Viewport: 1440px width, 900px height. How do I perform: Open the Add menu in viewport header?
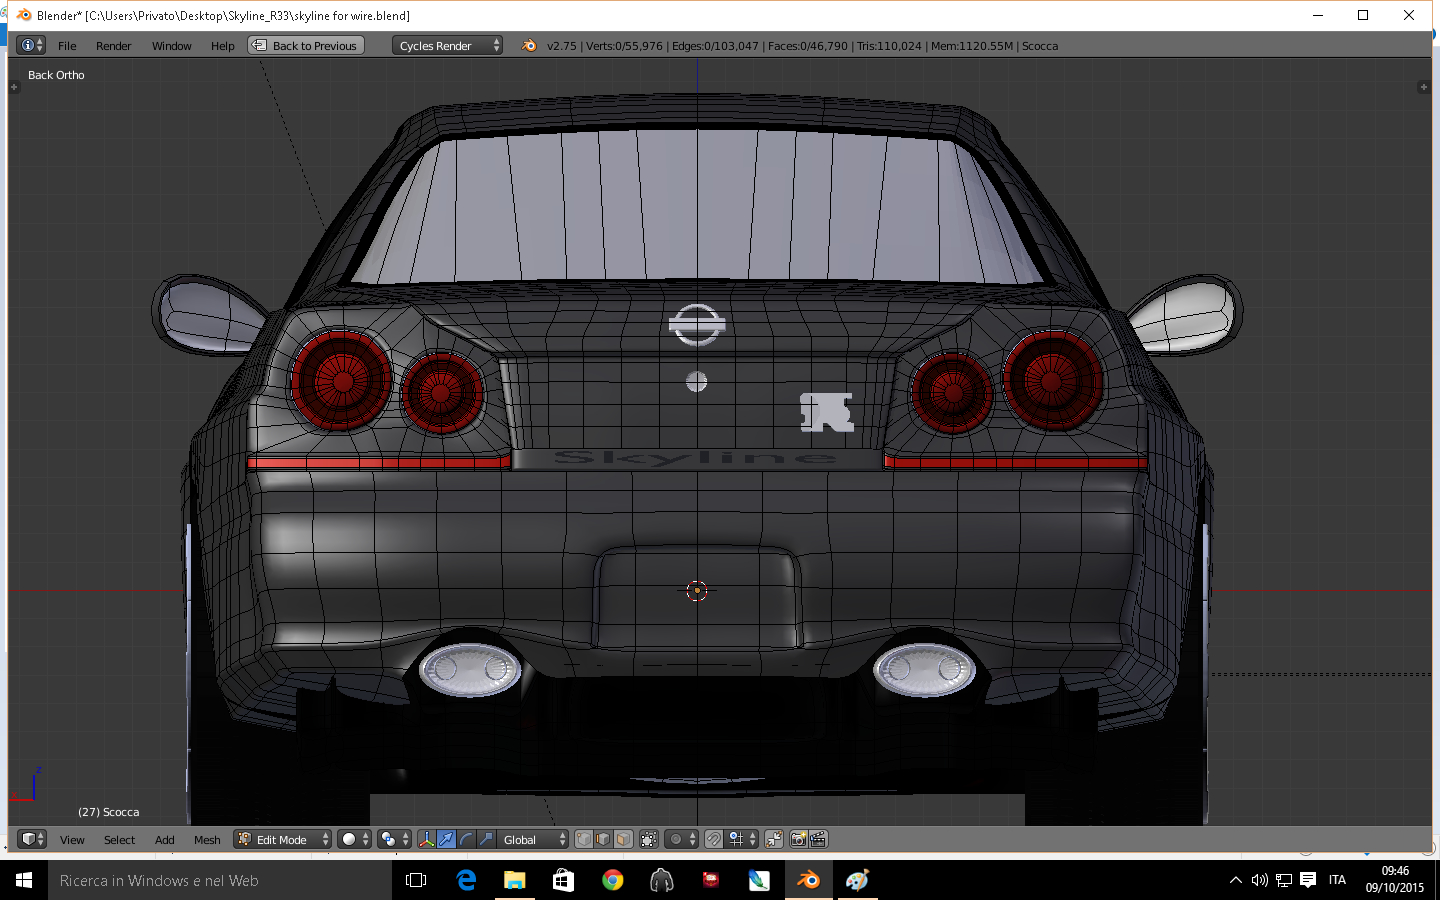pyautogui.click(x=165, y=840)
